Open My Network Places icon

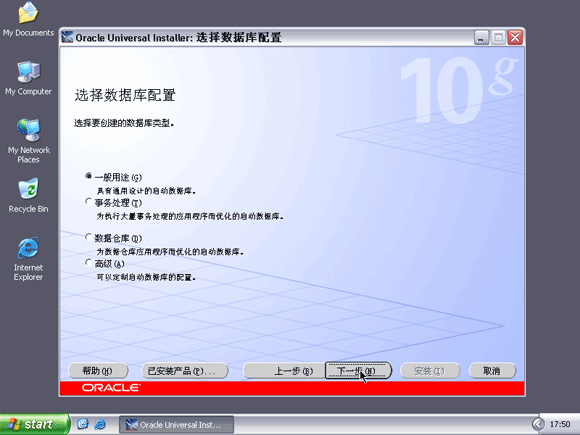(x=28, y=141)
